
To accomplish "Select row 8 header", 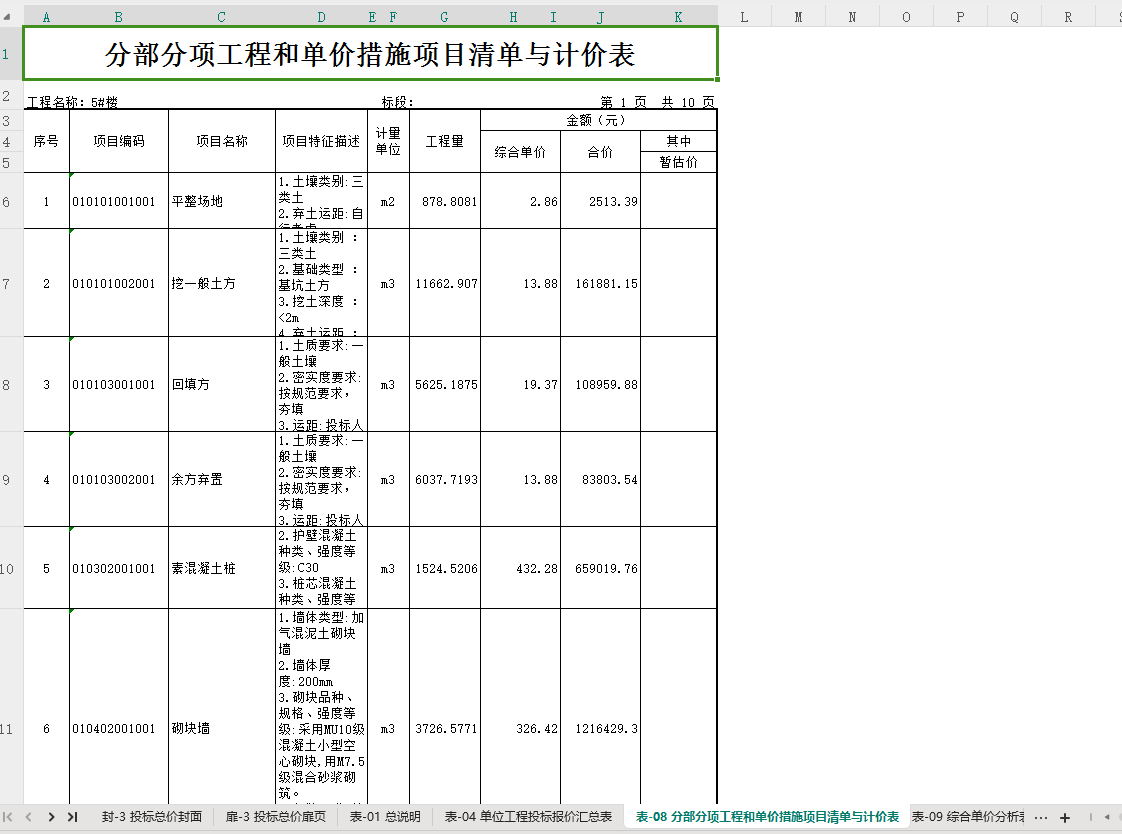I will [6, 385].
